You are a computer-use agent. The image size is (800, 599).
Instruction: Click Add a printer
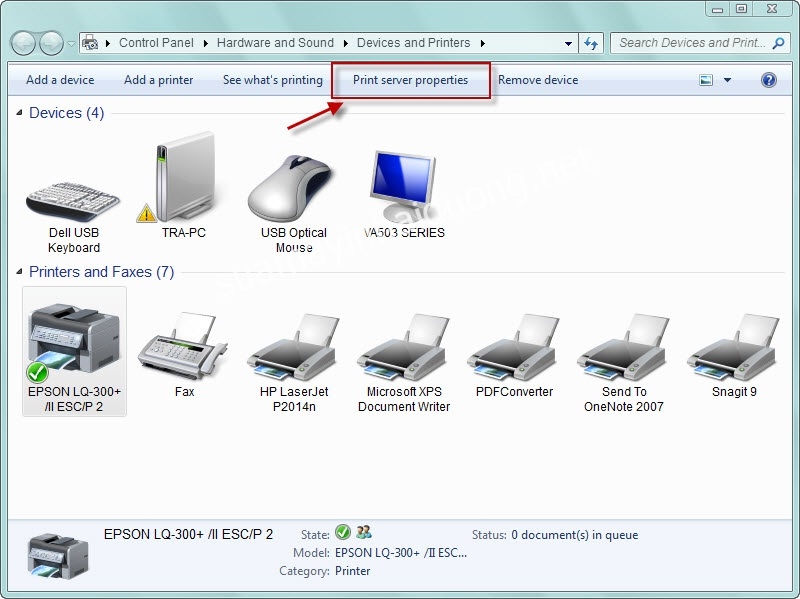pos(159,80)
